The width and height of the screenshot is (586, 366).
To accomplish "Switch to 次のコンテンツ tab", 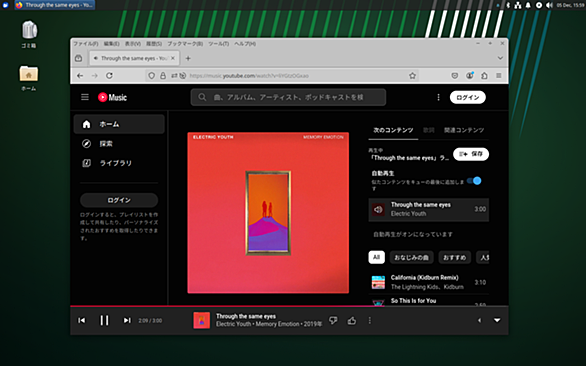I will [393, 130].
